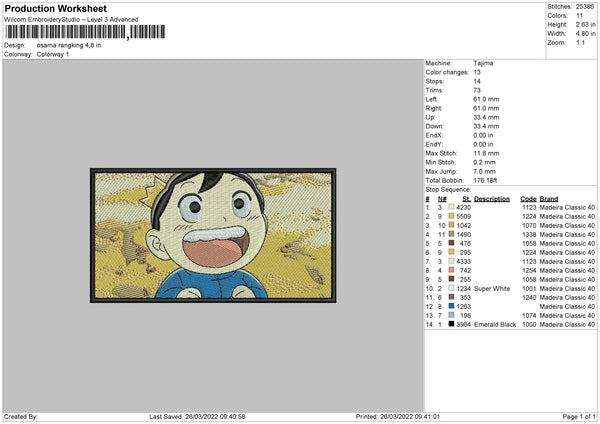The height and width of the screenshot is (424, 600).
Task: Select the Height value 2.63 in
Action: point(585,24)
